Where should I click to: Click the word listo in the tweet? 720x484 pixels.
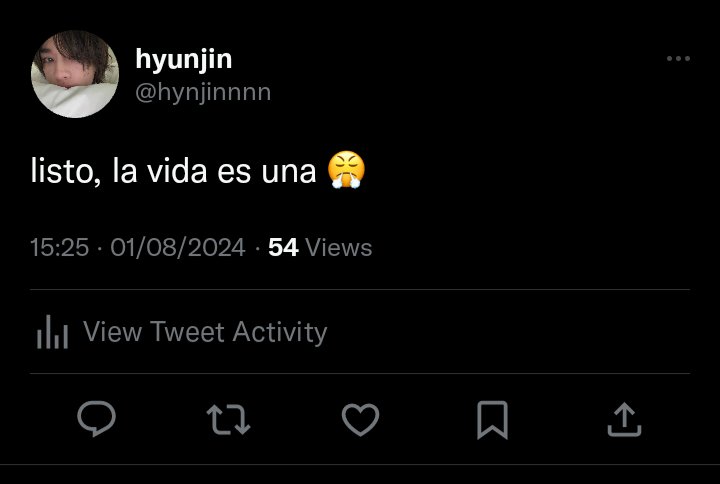[x=62, y=172]
